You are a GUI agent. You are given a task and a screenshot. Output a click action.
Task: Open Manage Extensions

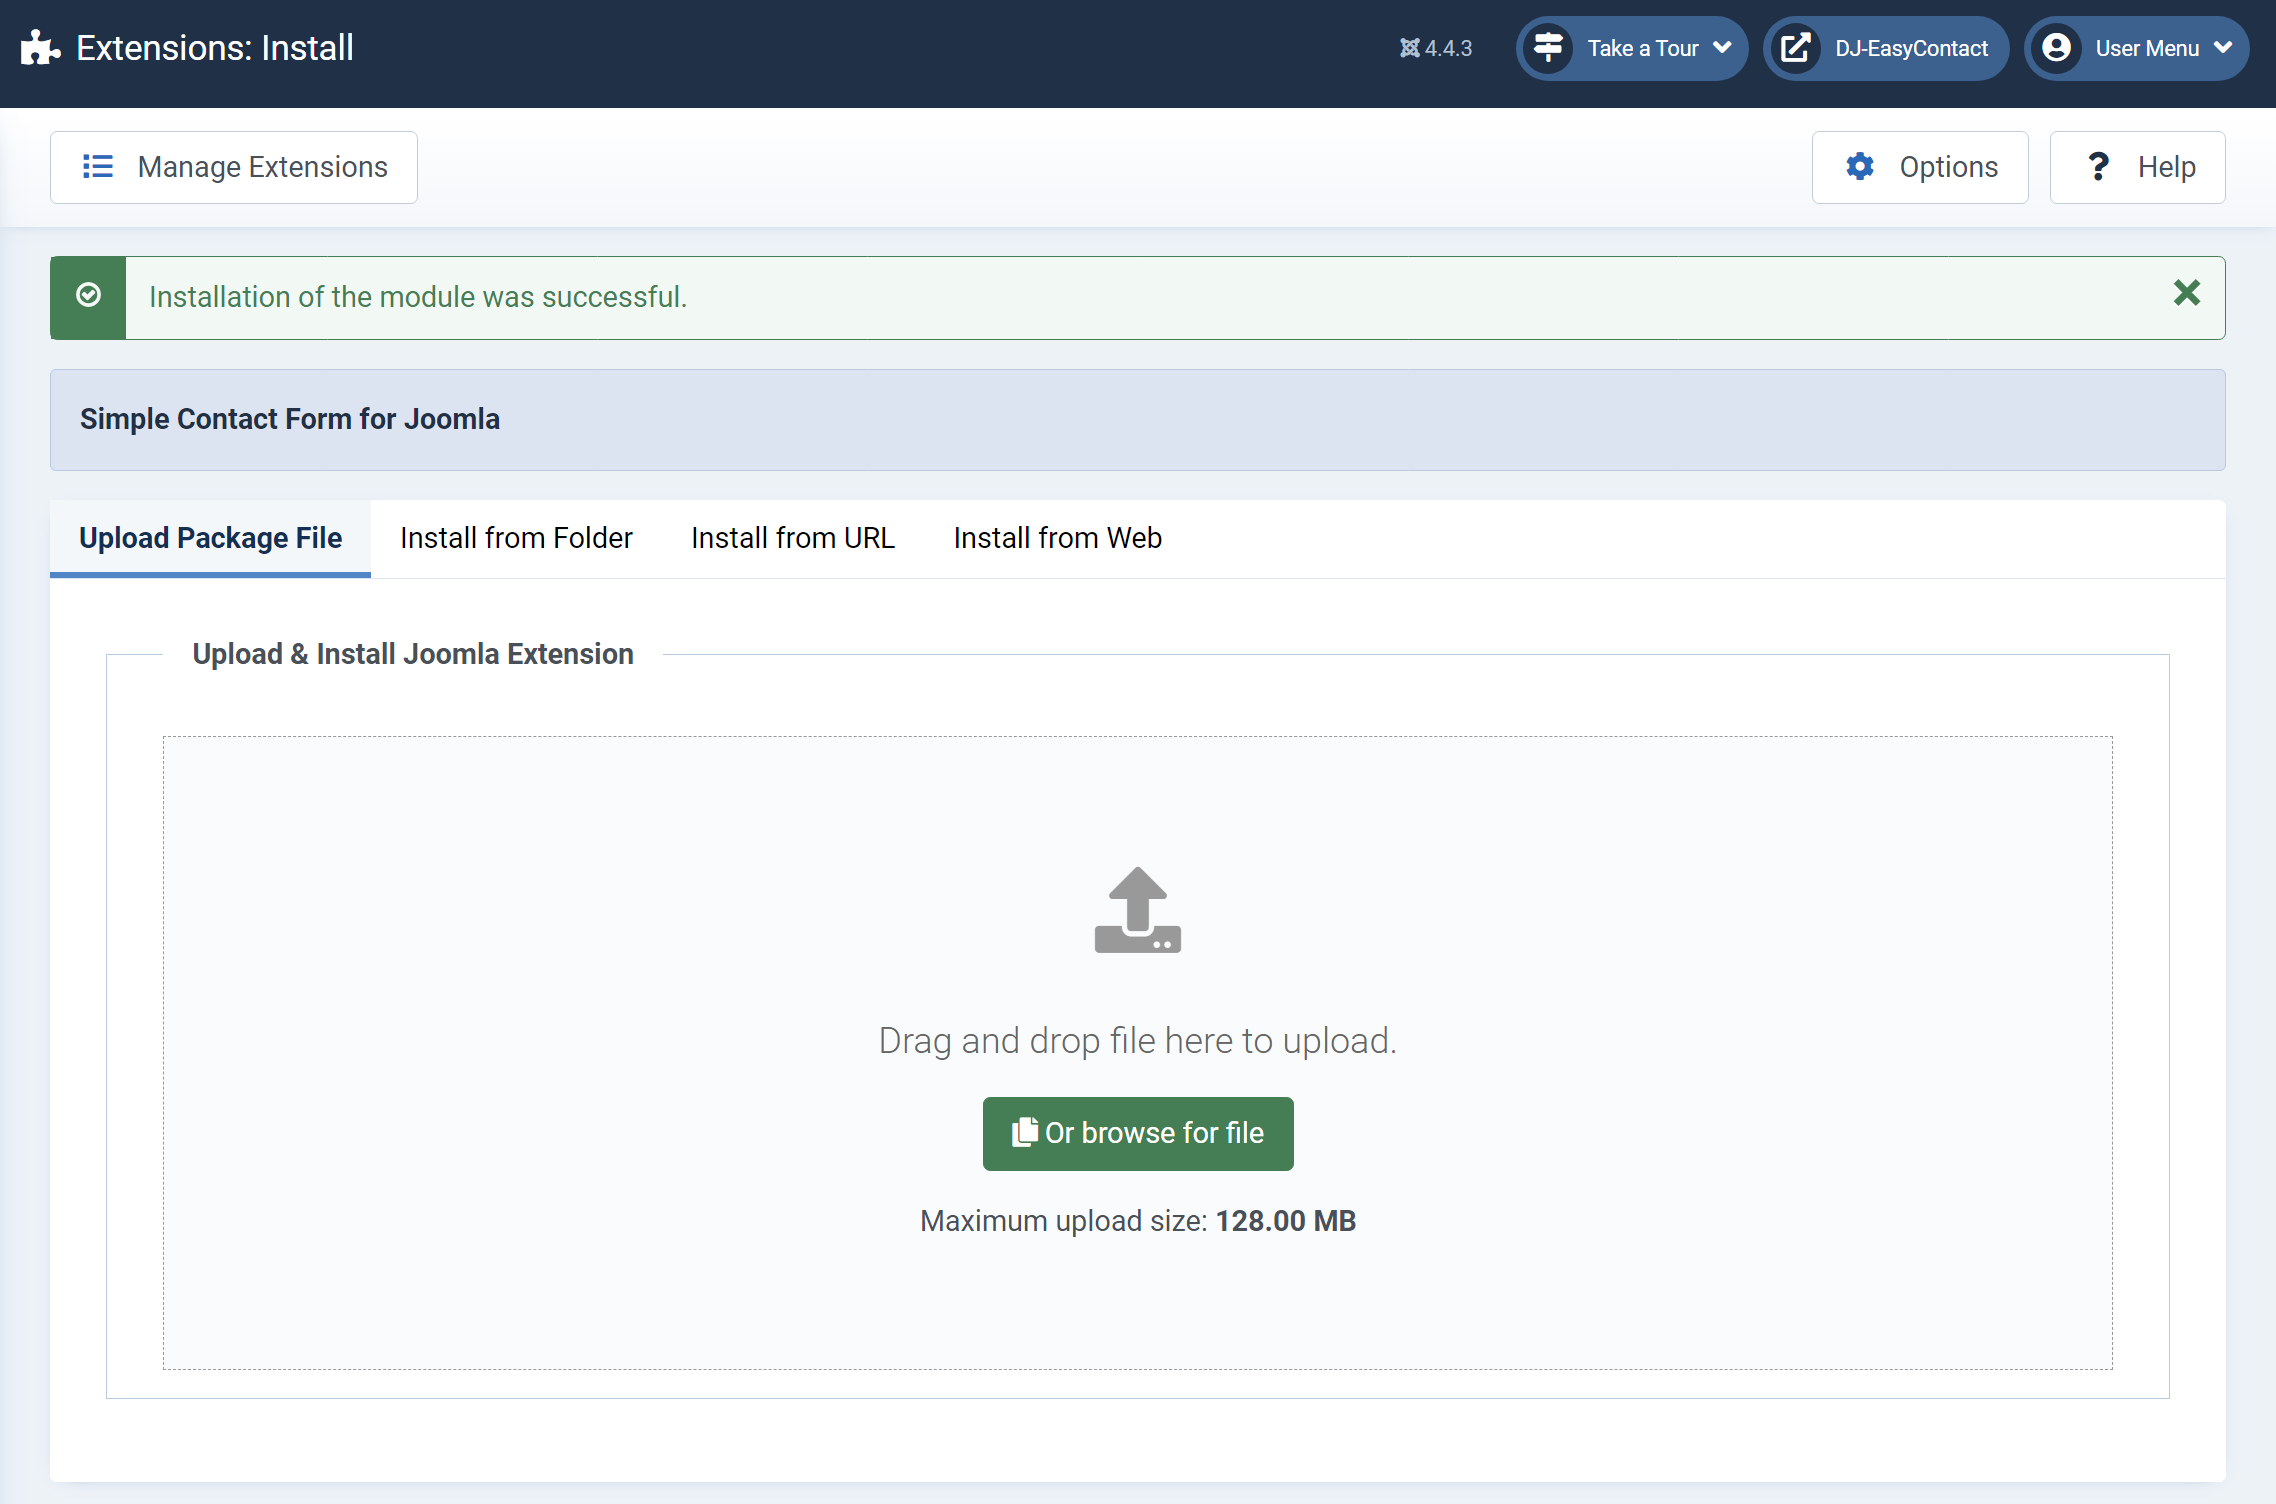pyautogui.click(x=234, y=167)
